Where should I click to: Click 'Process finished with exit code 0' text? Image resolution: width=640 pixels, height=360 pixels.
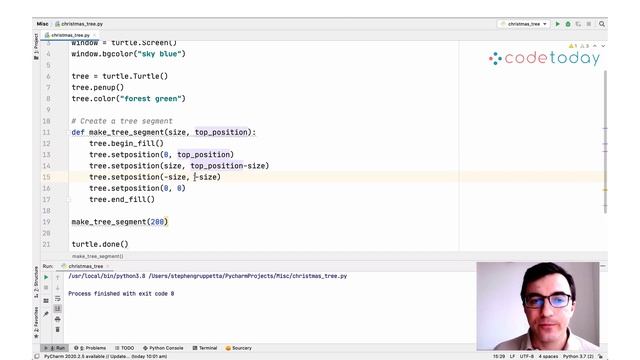121,294
